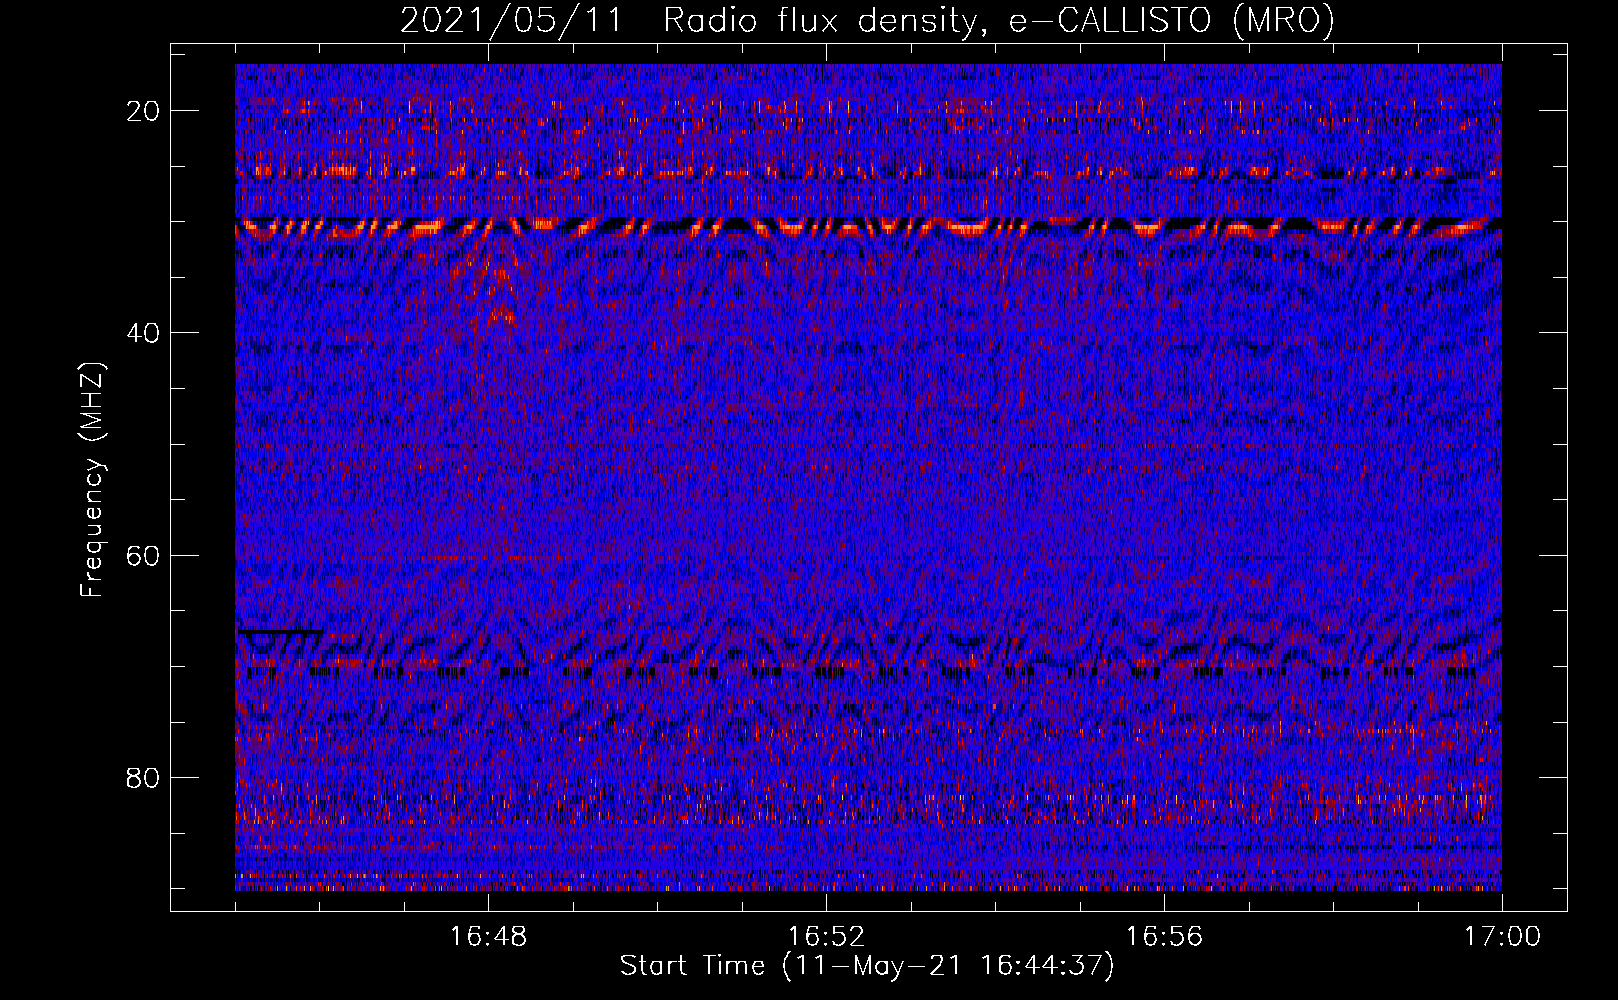Click the 'Start Time (11-May-21 16:44:37)' label

[867, 966]
